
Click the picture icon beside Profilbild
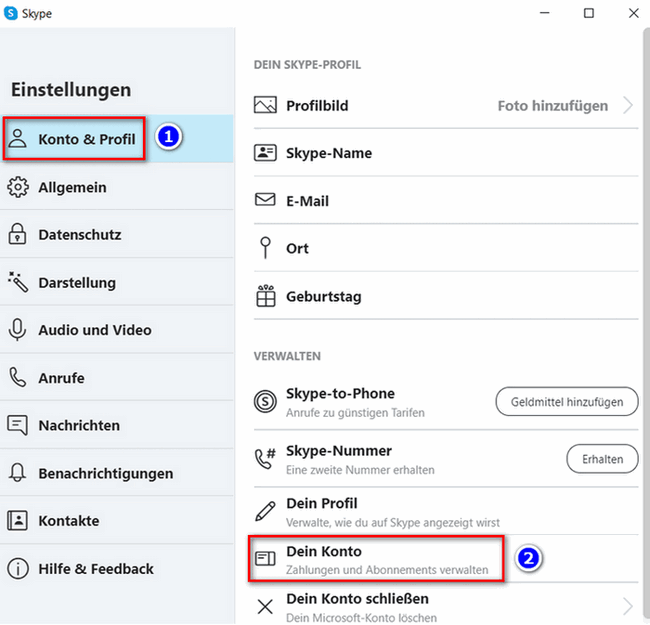click(x=265, y=105)
